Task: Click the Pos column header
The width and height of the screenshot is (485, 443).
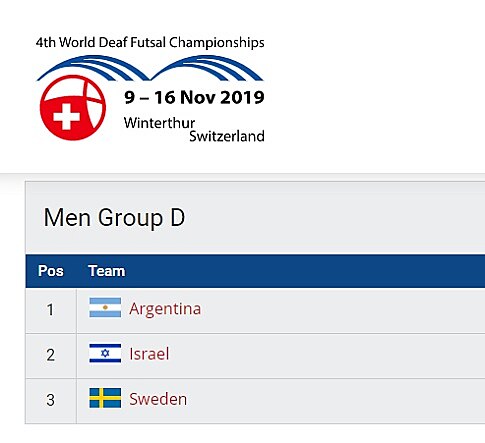Action: coord(51,271)
